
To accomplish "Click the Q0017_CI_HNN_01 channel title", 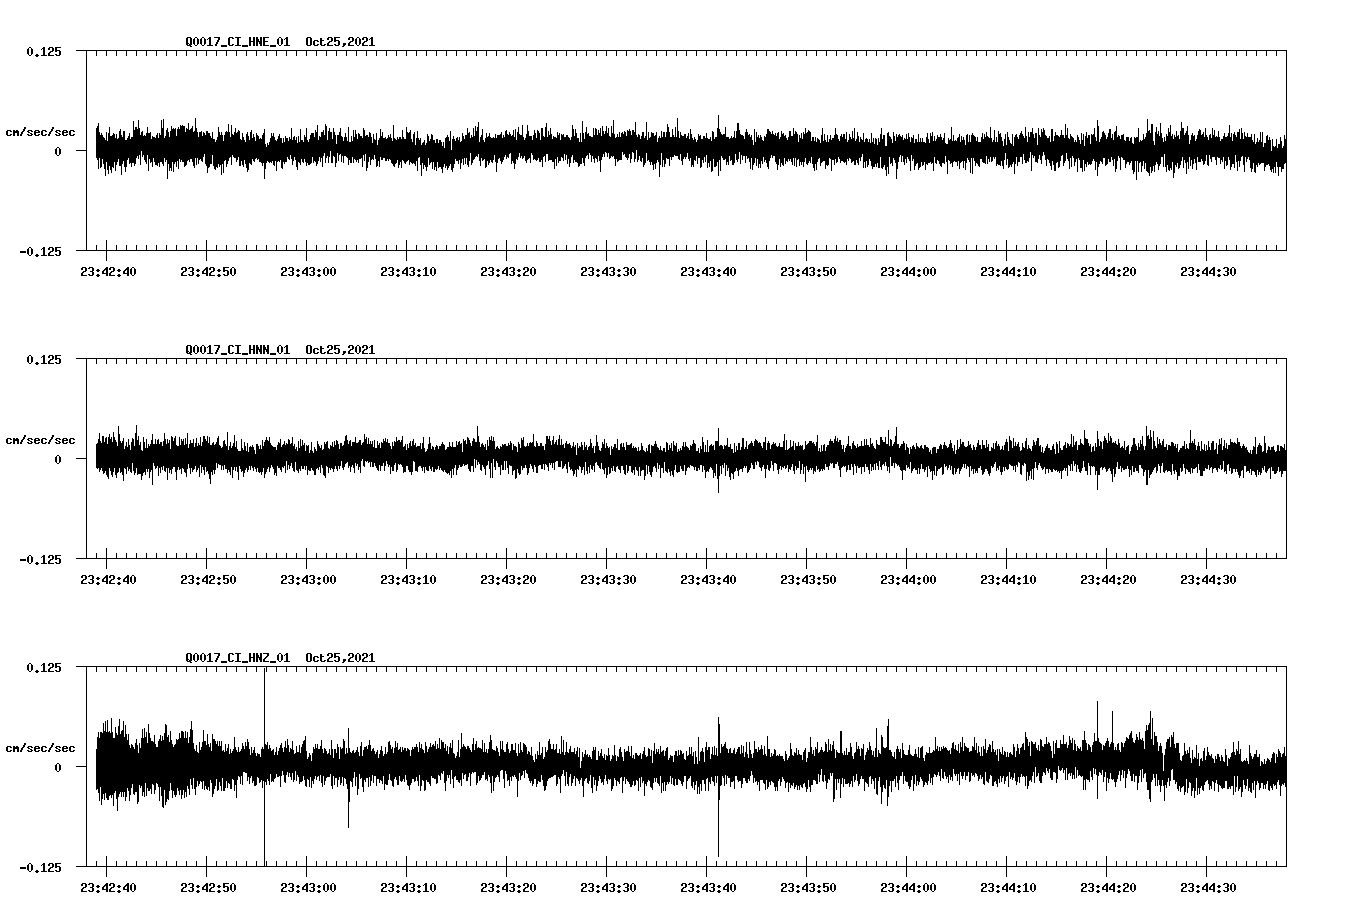I will click(x=238, y=350).
